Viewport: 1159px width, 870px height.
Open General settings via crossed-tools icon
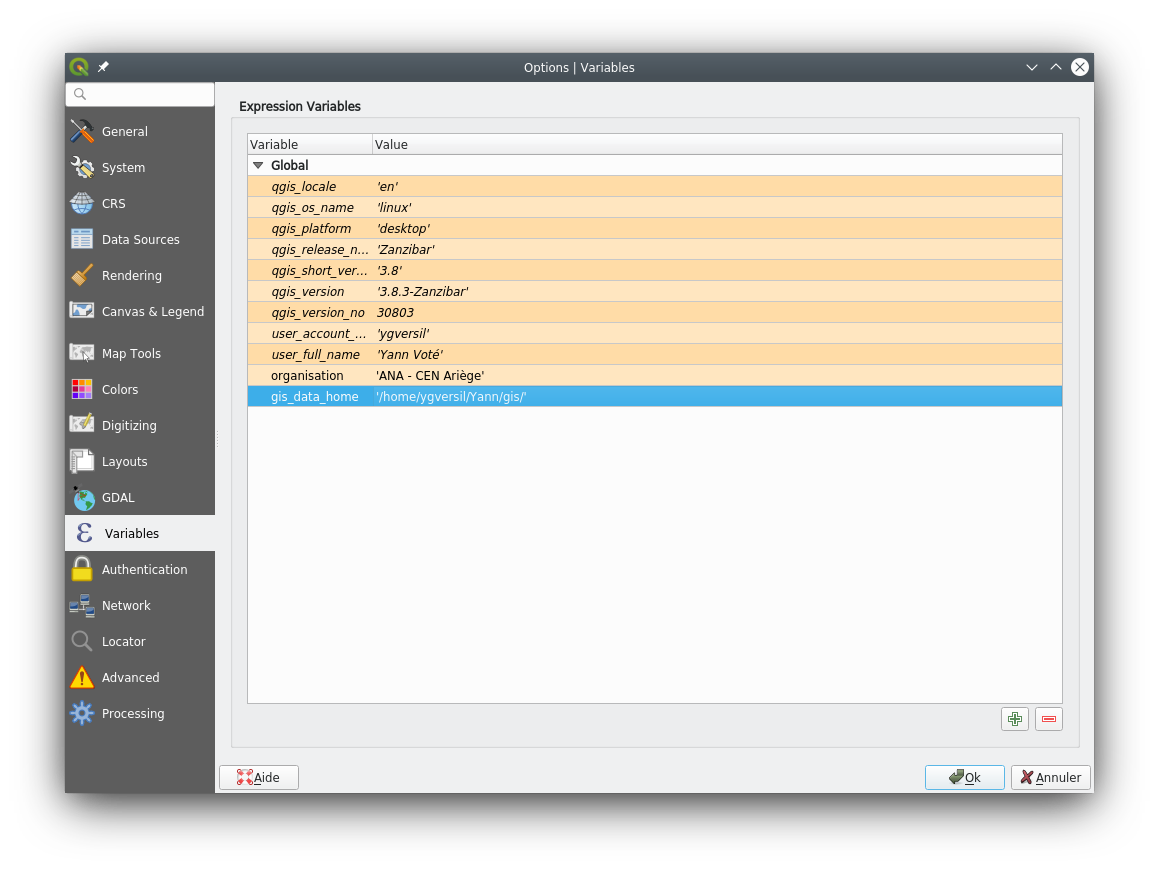[82, 132]
